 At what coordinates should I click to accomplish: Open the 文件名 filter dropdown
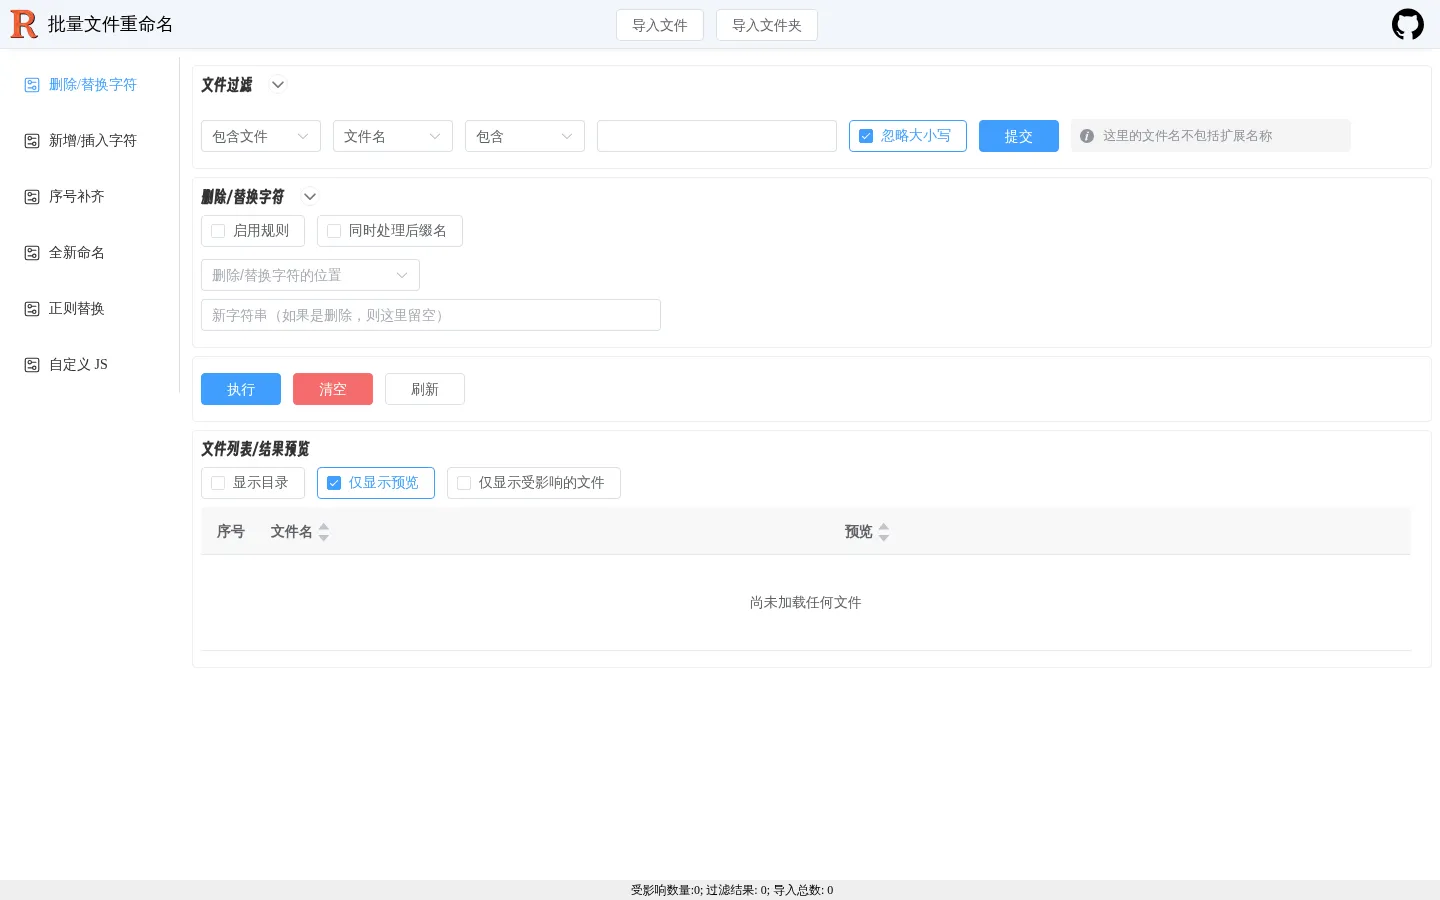pyautogui.click(x=393, y=136)
